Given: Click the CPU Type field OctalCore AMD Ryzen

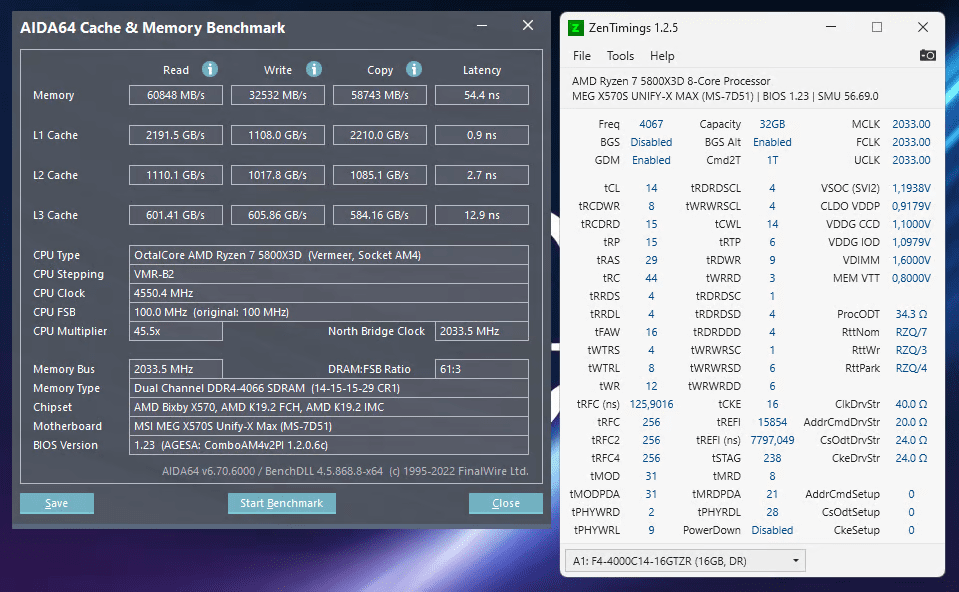Looking at the screenshot, I should tap(328, 255).
